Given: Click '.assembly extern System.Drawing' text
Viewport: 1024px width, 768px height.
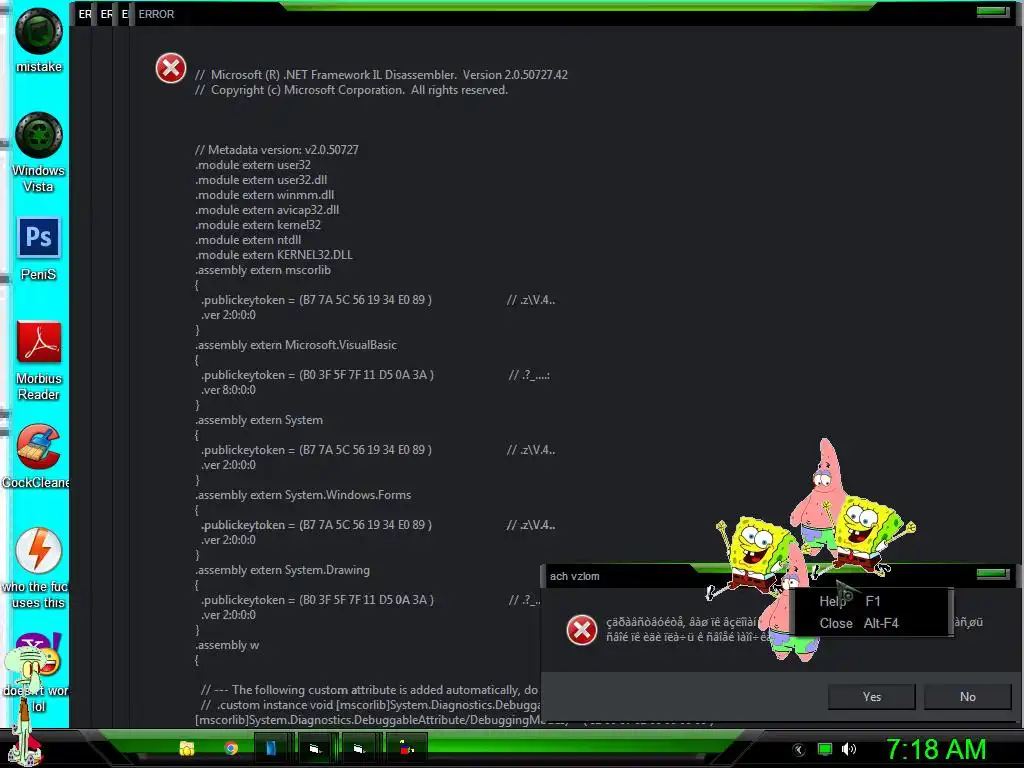Looking at the screenshot, I should [282, 570].
